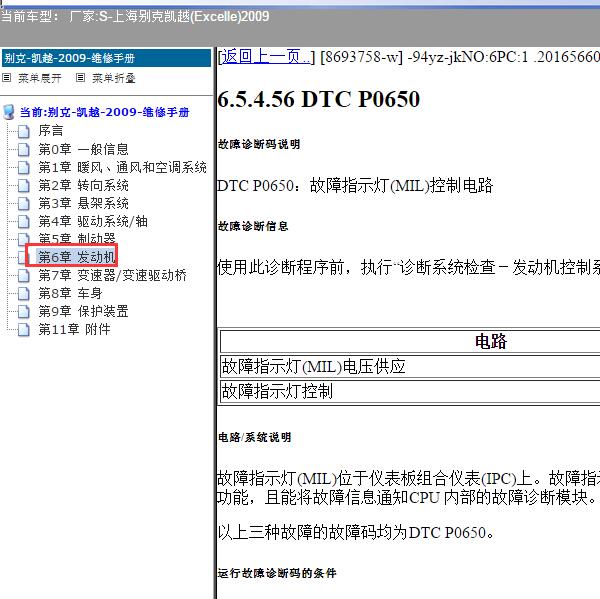Screen dimensions: 600x599
Task: Click the computer icon at tree root
Action: 9,112
